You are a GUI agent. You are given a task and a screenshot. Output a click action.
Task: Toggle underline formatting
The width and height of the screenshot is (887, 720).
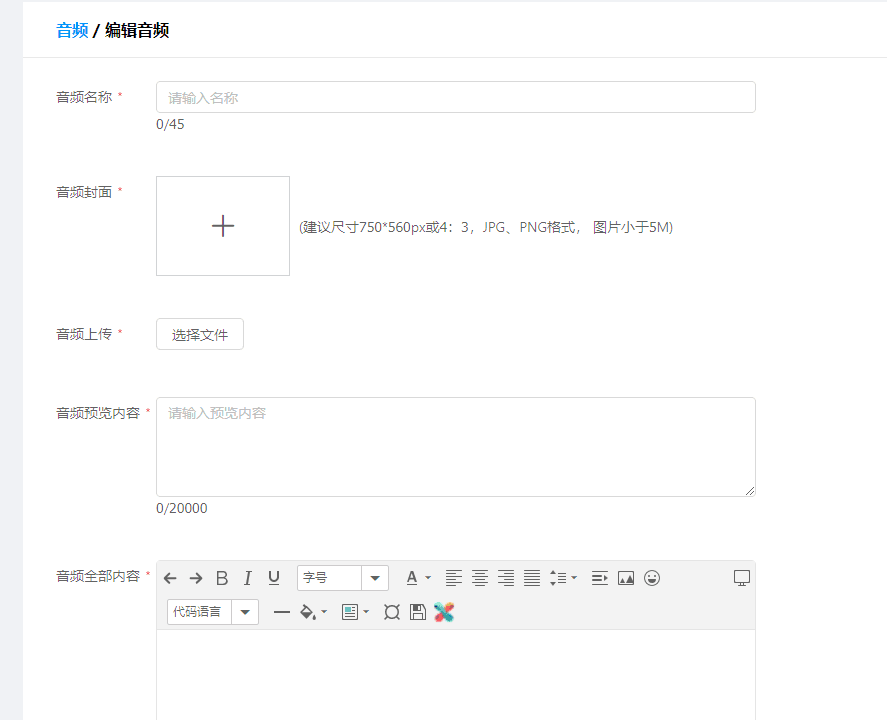[274, 578]
